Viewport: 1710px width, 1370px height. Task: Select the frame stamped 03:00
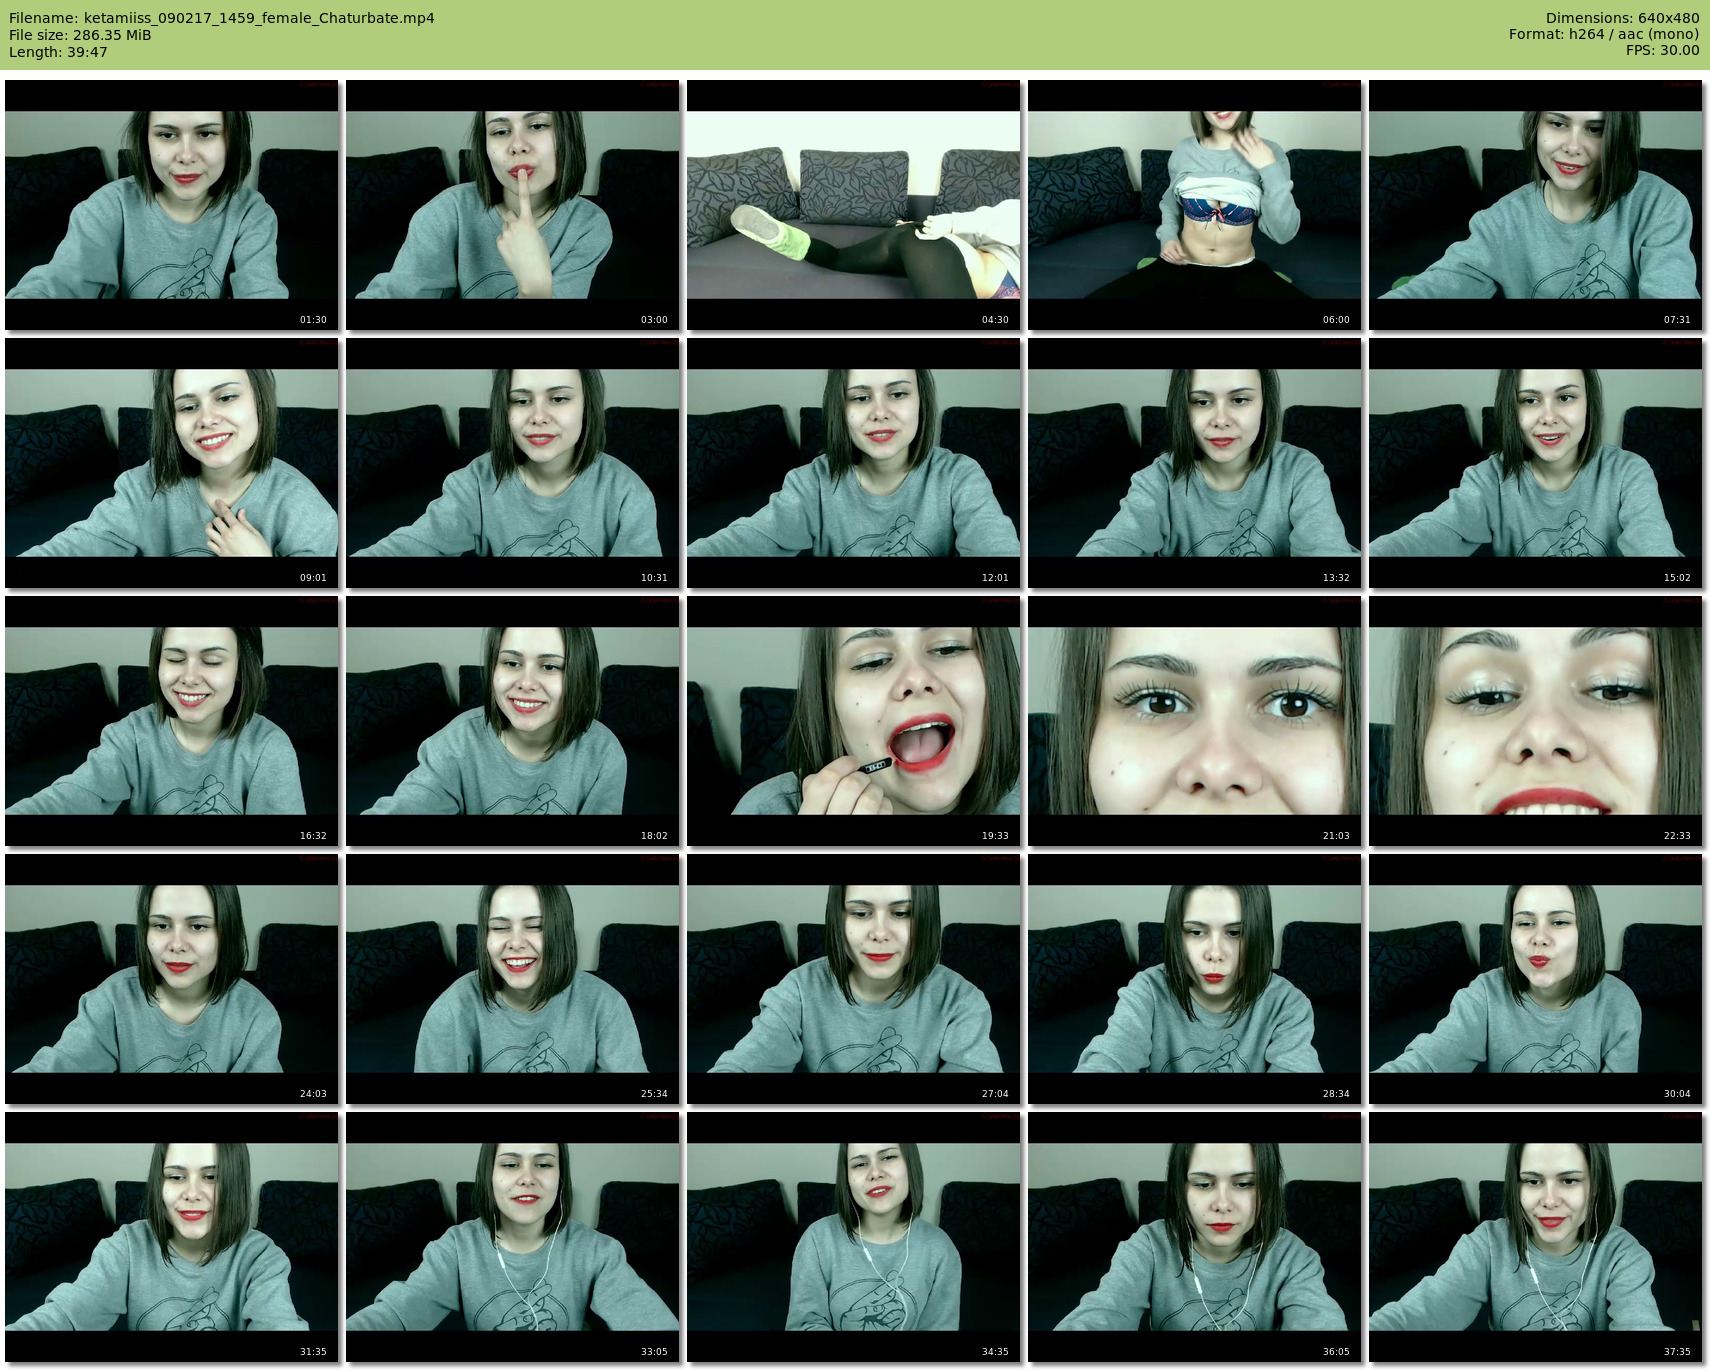[x=513, y=205]
